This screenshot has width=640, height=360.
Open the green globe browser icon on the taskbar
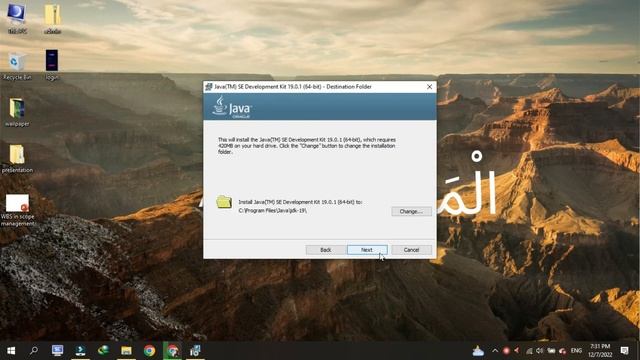tap(103, 351)
